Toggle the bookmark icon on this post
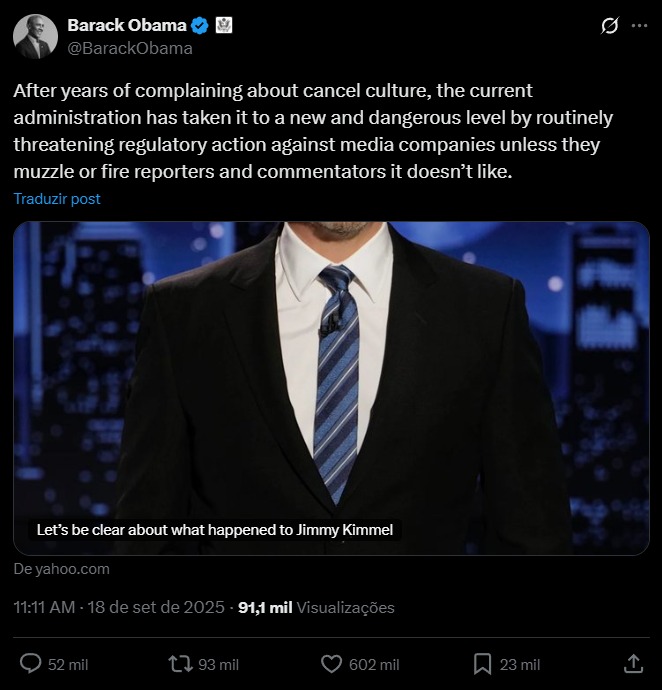The image size is (662, 690). coord(482,664)
